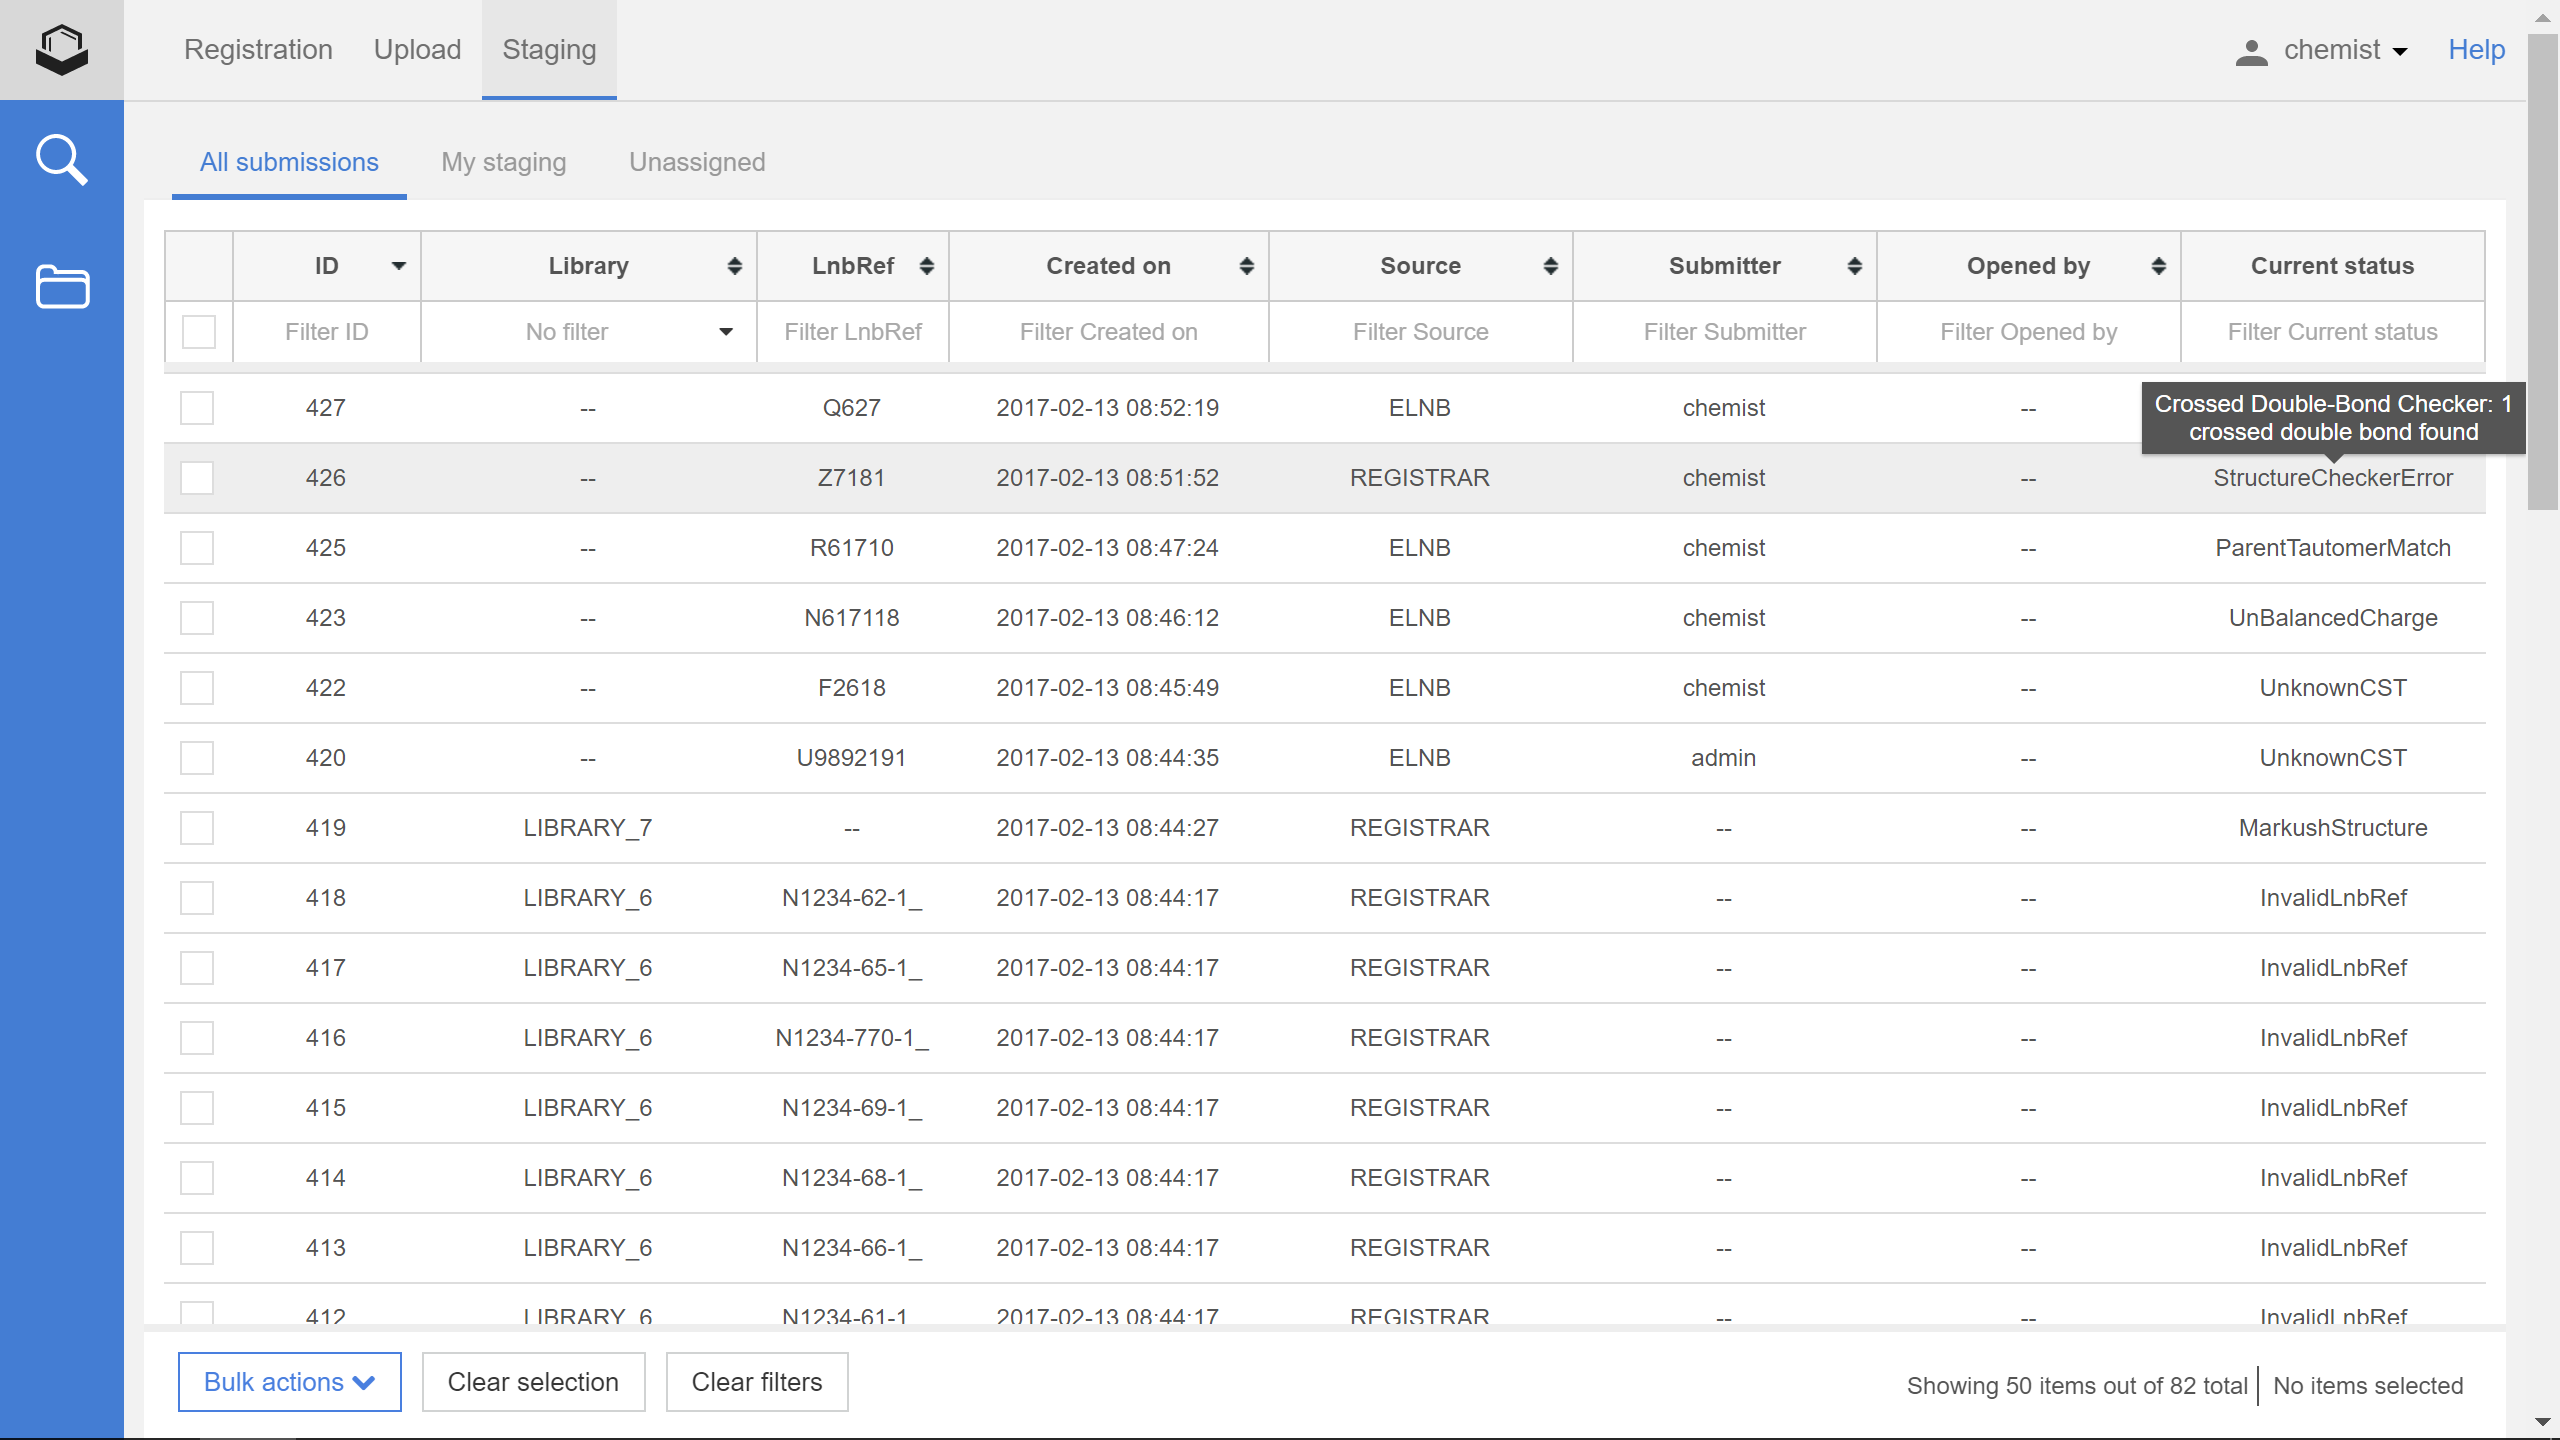Screen dimensions: 2560x1440
Task: Select checkbox for submission 427
Action: point(197,408)
